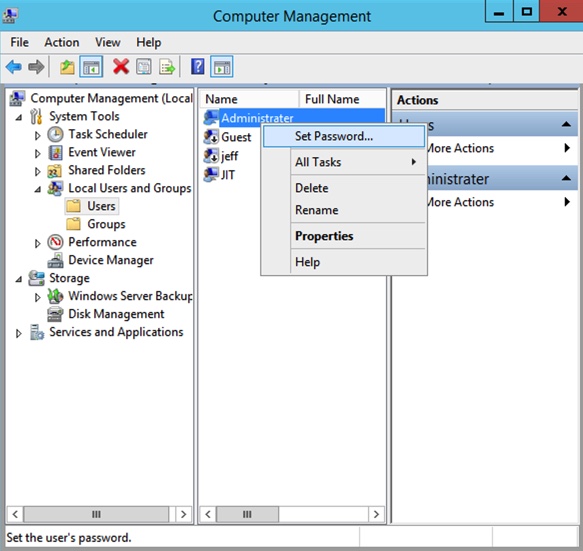583x551 pixels.
Task: Choose Delete from the context menu
Action: (344, 188)
